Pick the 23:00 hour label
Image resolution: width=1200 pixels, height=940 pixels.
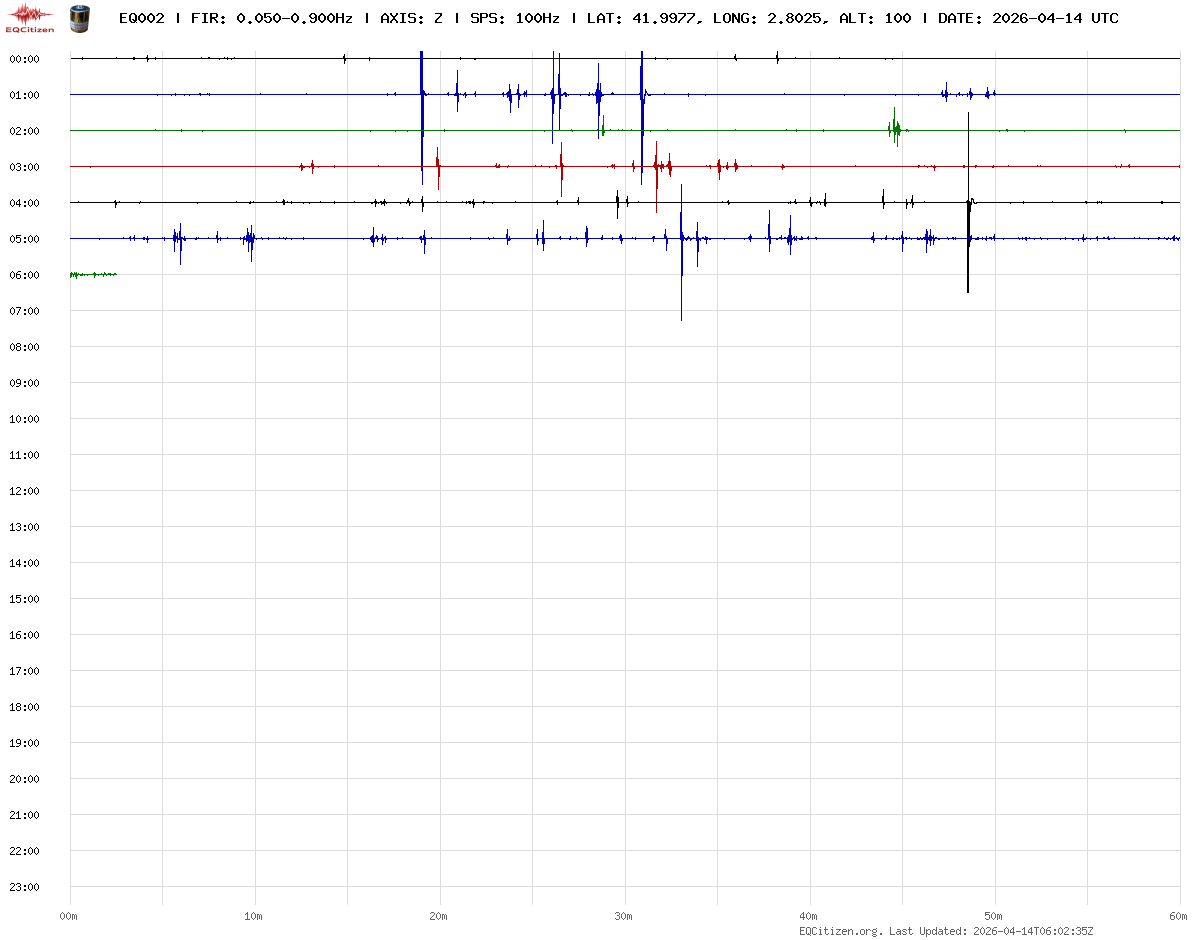[24, 887]
